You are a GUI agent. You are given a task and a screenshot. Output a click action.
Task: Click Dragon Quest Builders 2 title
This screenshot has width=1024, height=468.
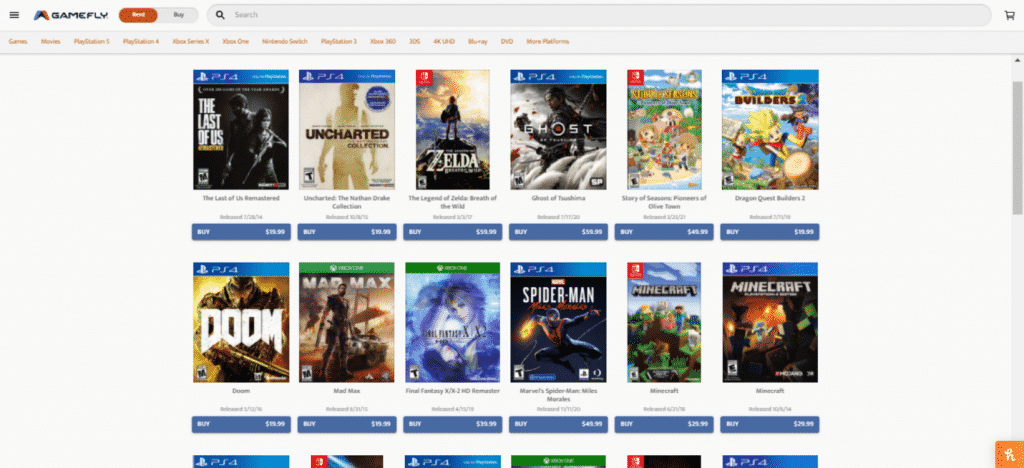pos(770,198)
